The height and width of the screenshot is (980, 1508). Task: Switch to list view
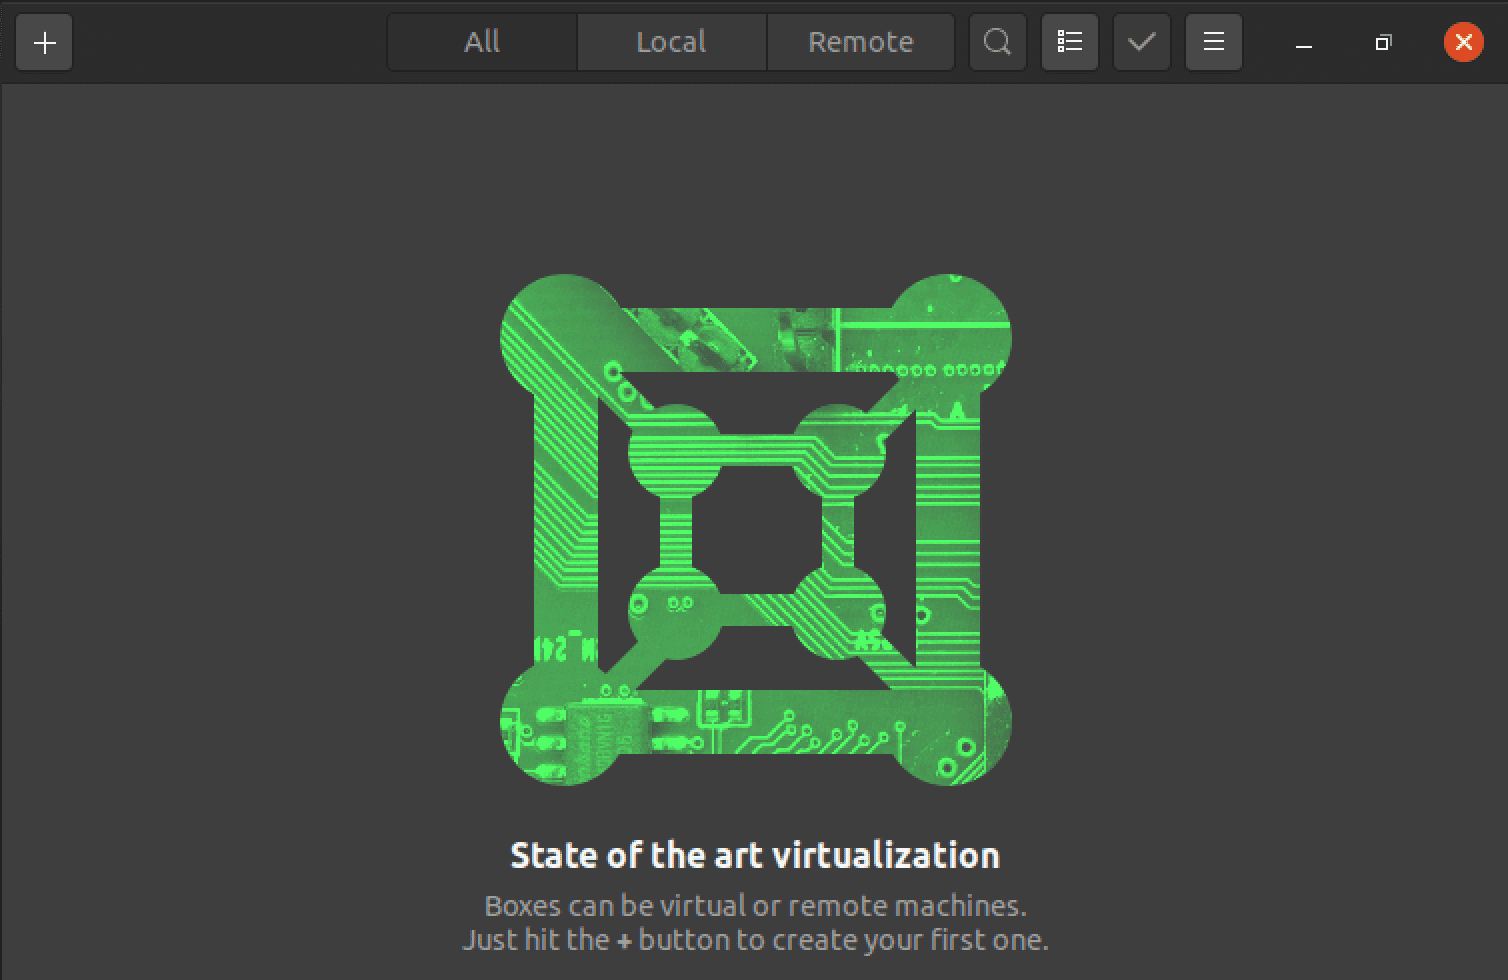click(1070, 42)
